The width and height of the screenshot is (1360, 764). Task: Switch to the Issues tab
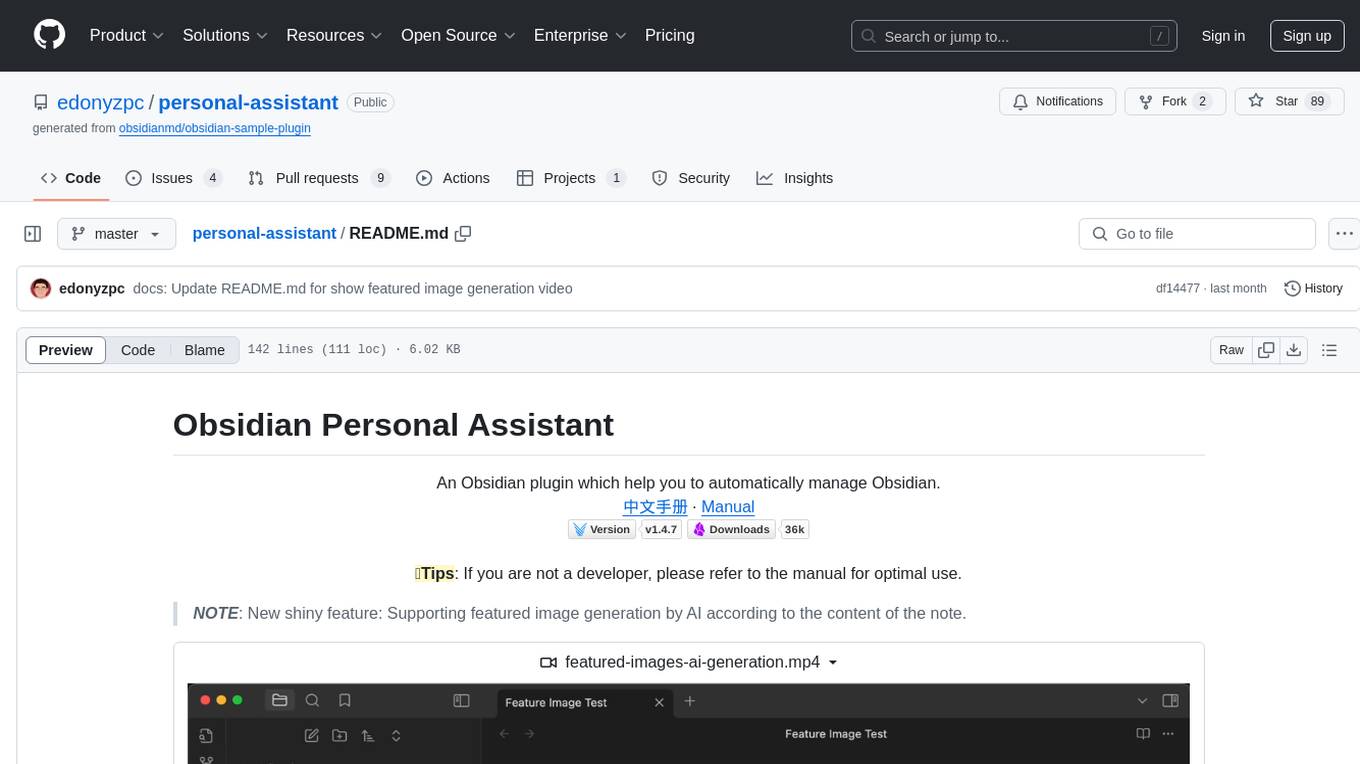pos(173,178)
